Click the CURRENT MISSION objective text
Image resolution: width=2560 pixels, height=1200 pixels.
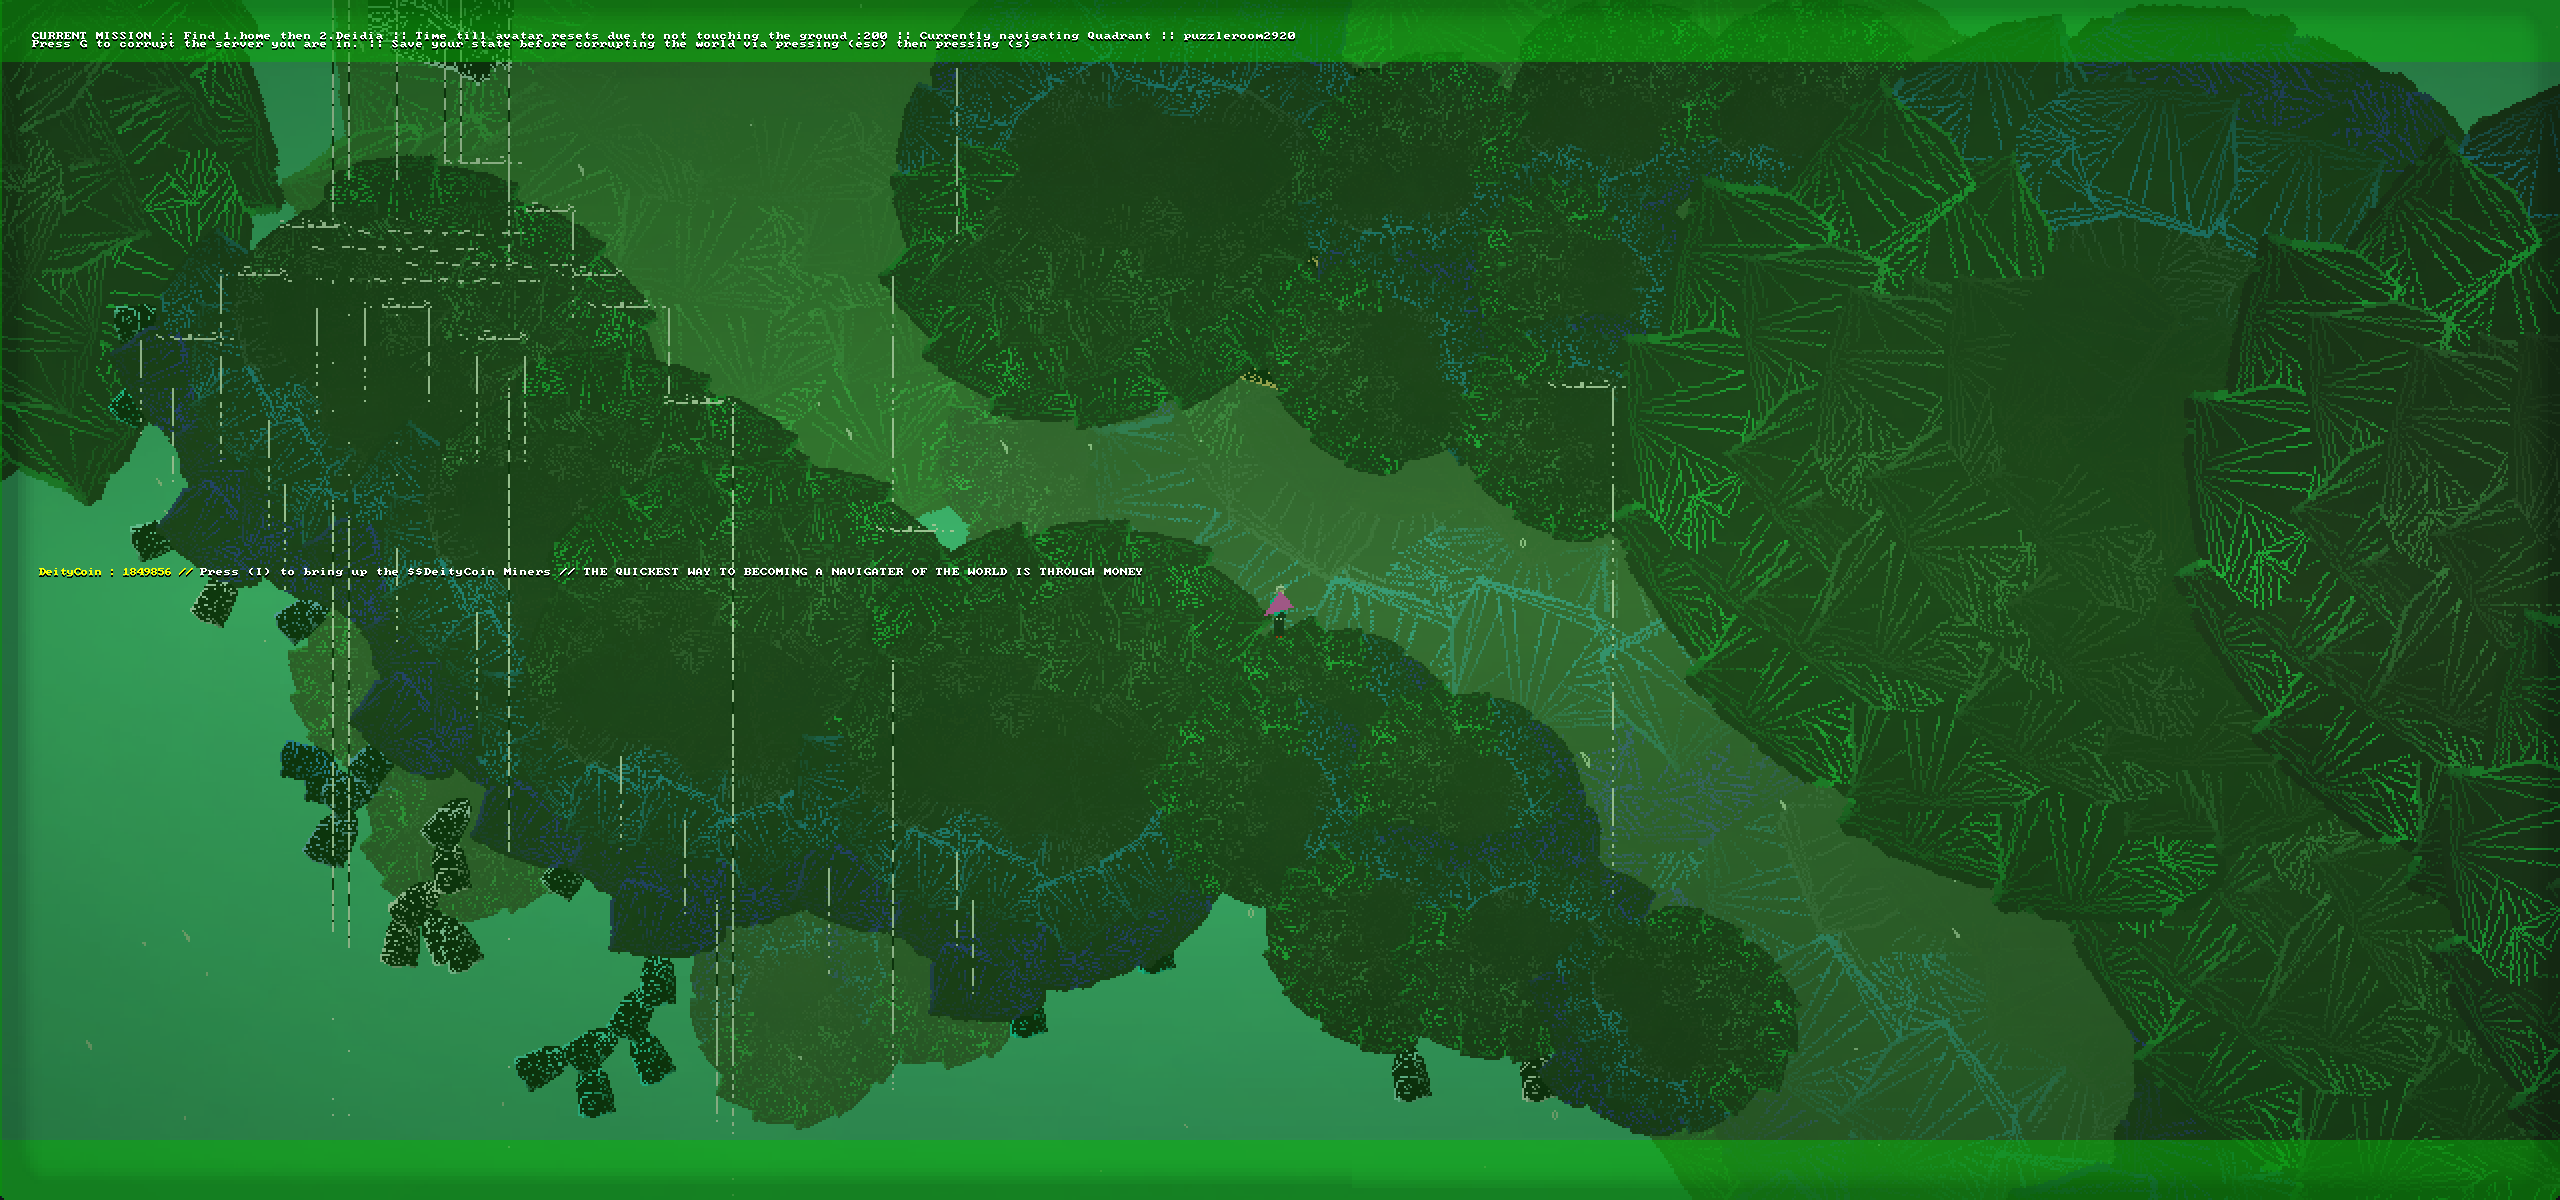pos(92,36)
